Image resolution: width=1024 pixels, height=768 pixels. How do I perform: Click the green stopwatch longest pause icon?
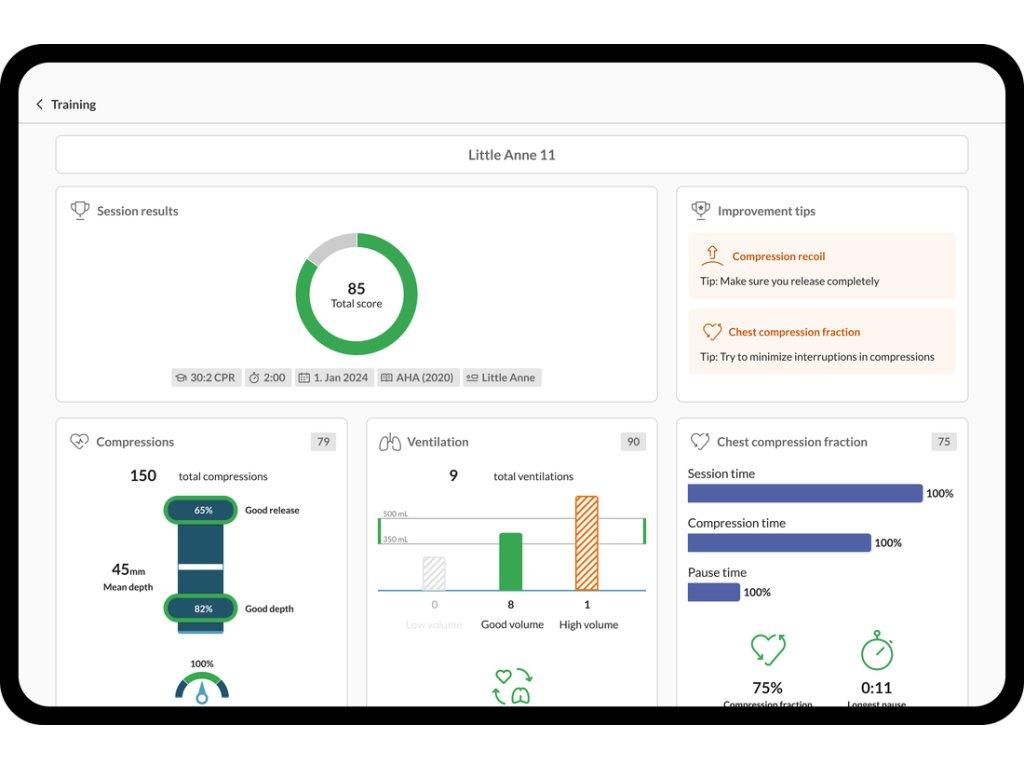(877, 650)
